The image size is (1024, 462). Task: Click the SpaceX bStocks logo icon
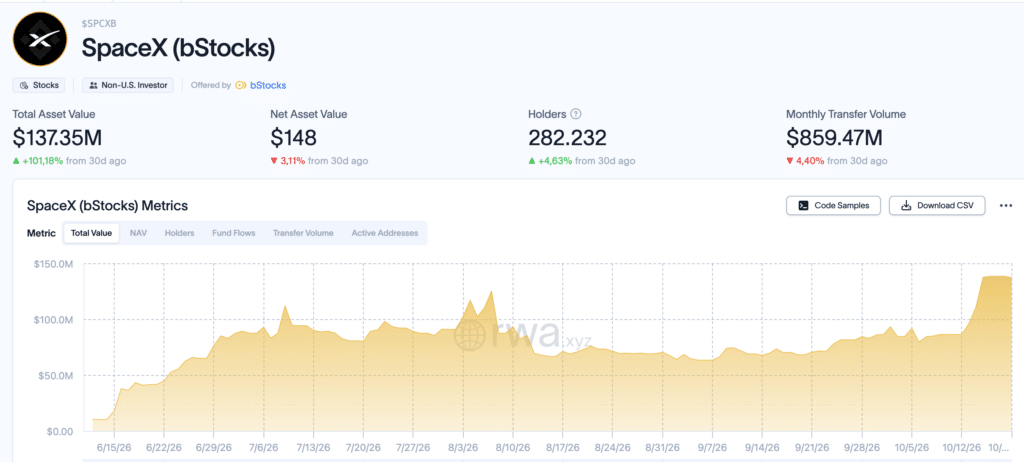(x=40, y=39)
